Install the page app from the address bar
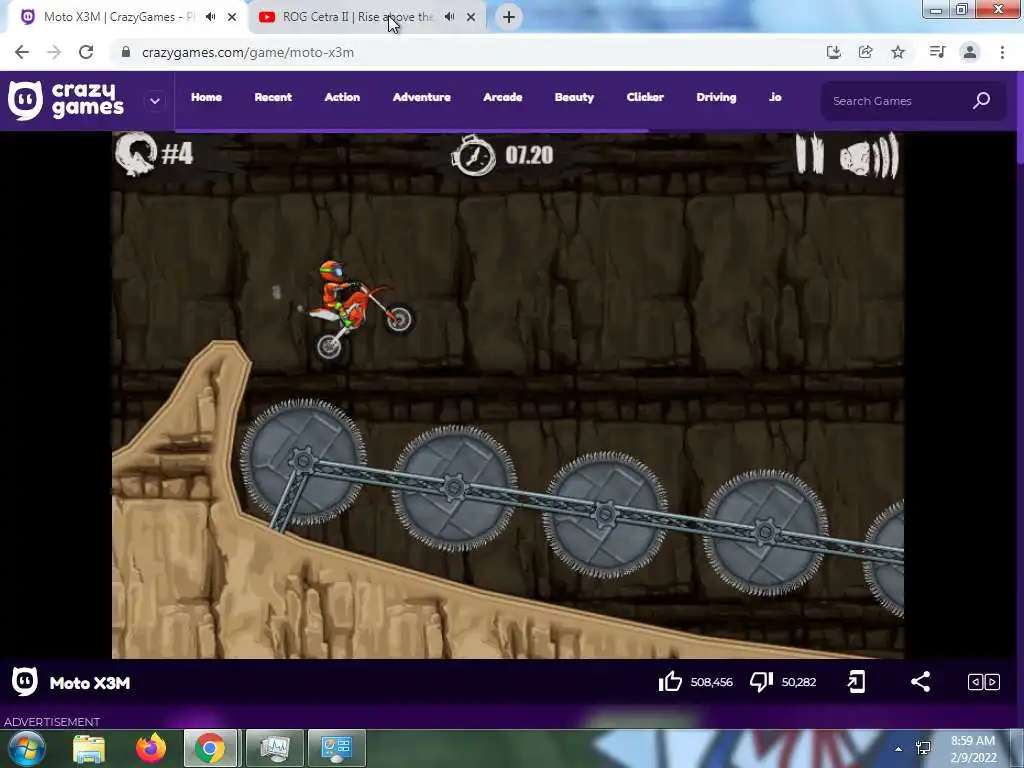The width and height of the screenshot is (1024, 768). point(833,52)
